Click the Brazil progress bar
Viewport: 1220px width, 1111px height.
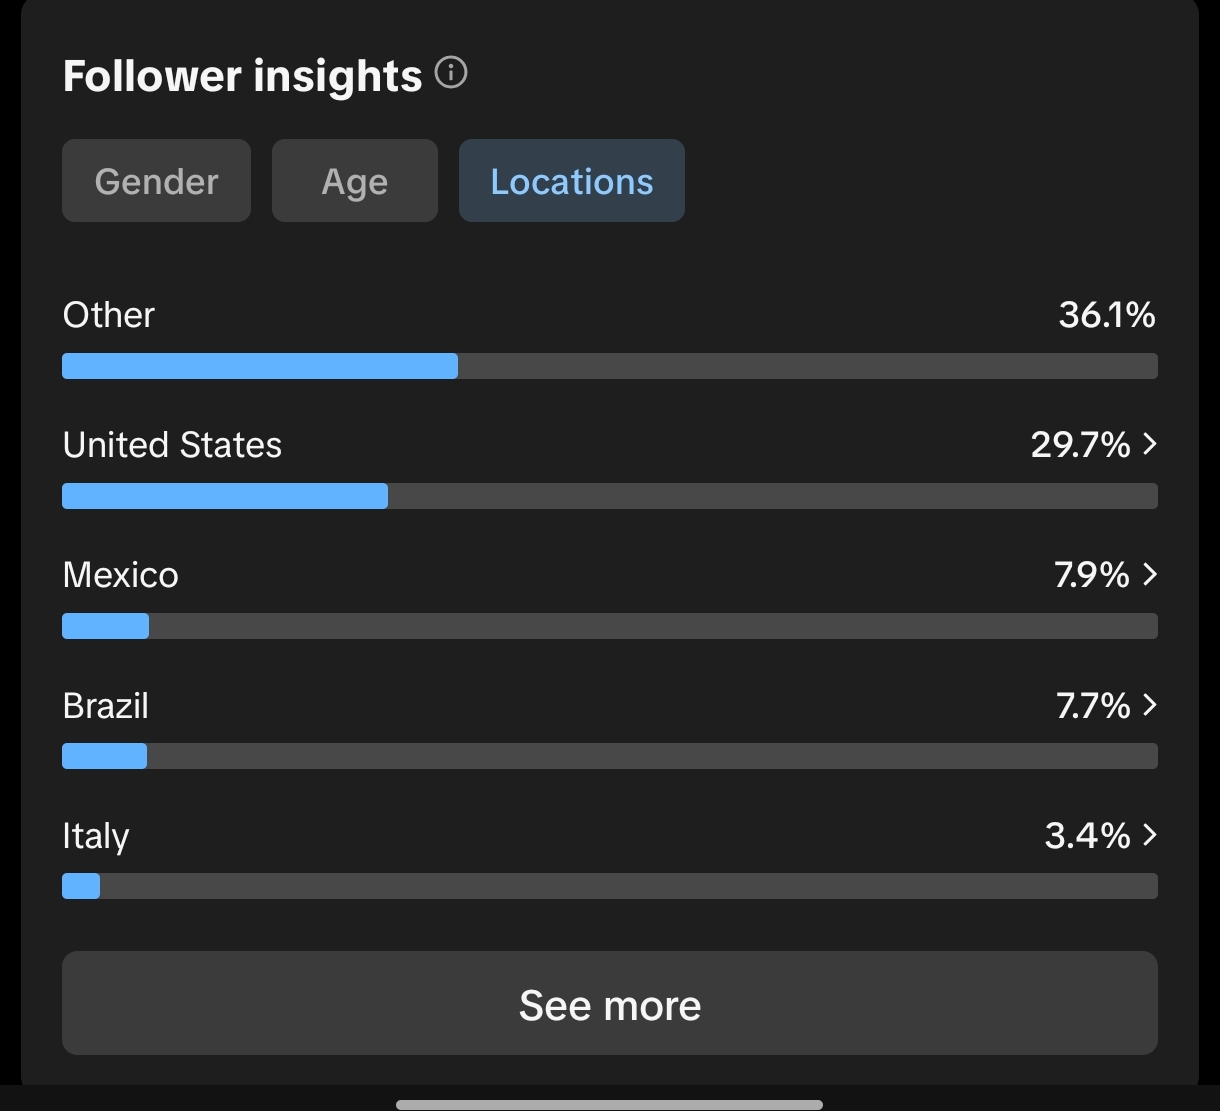coord(609,756)
